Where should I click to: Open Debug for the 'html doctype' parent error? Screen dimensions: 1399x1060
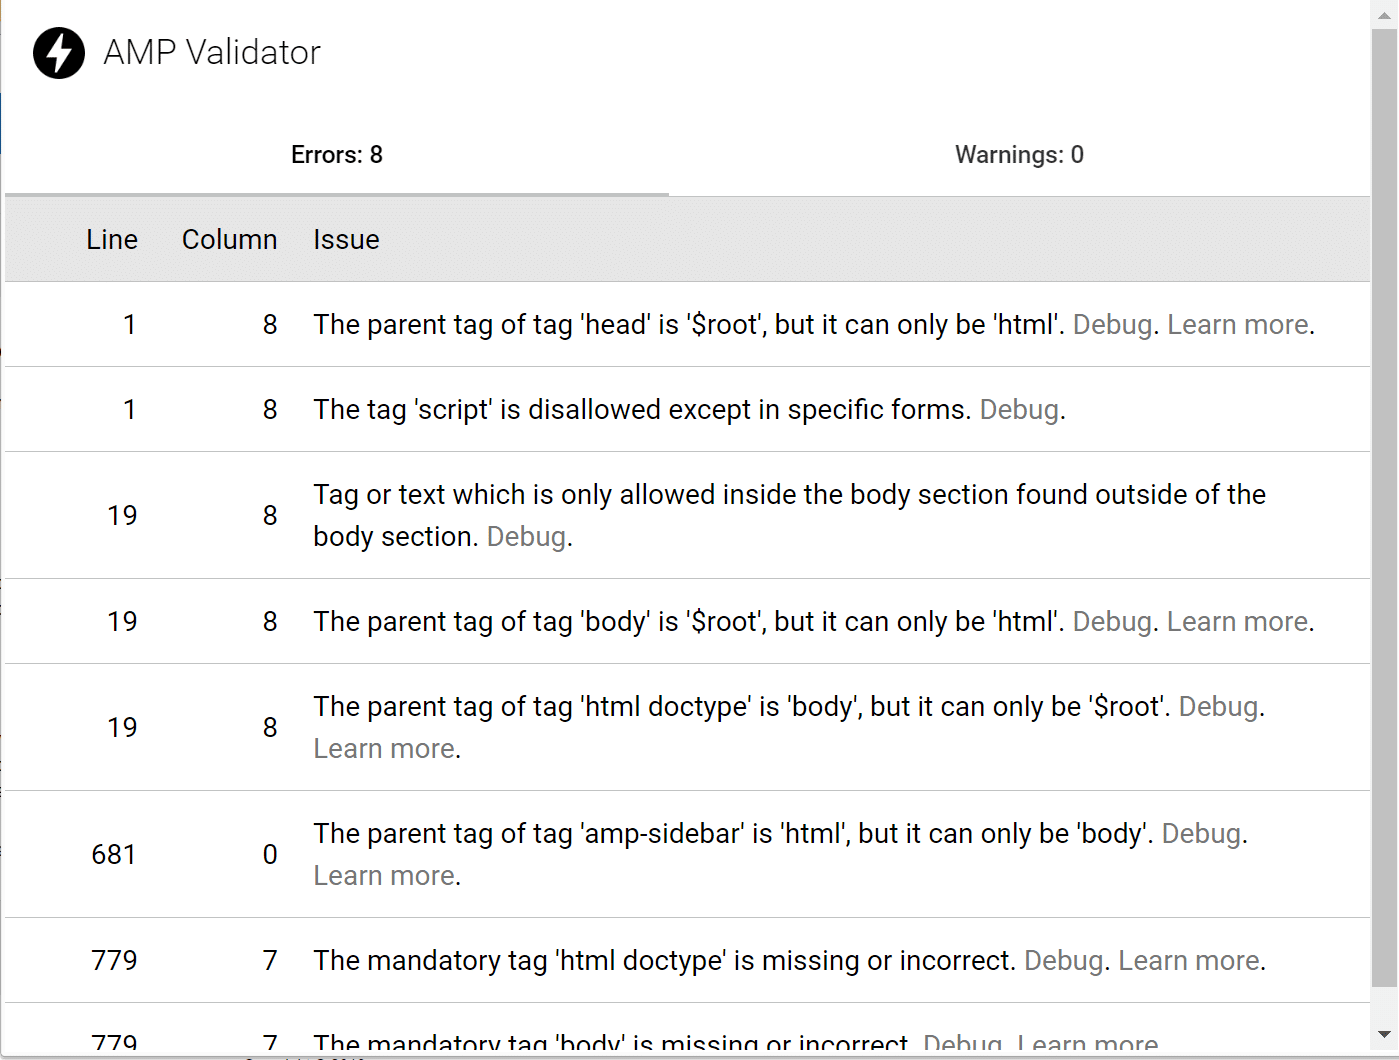pos(1218,706)
